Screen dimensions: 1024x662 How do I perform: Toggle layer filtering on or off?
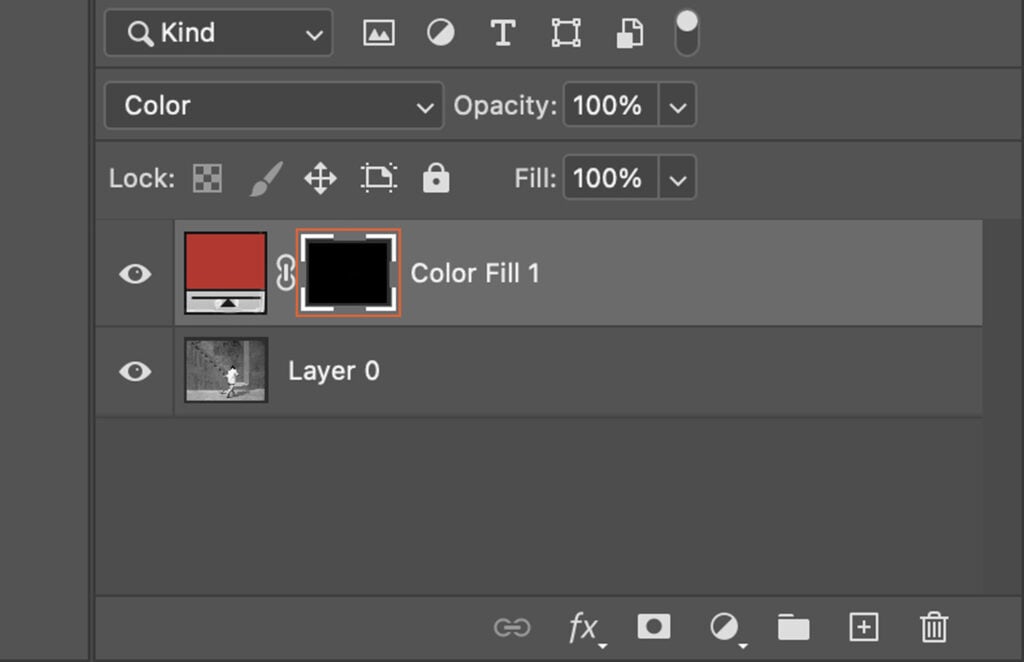pos(686,31)
